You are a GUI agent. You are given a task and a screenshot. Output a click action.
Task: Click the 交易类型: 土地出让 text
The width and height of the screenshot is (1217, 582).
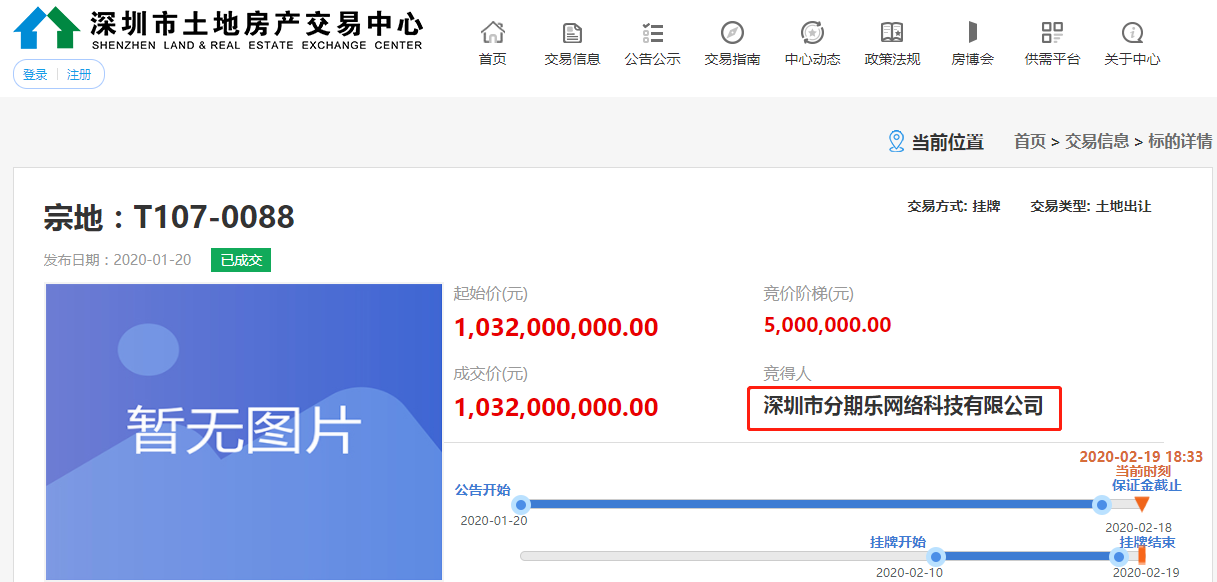click(x=1091, y=206)
